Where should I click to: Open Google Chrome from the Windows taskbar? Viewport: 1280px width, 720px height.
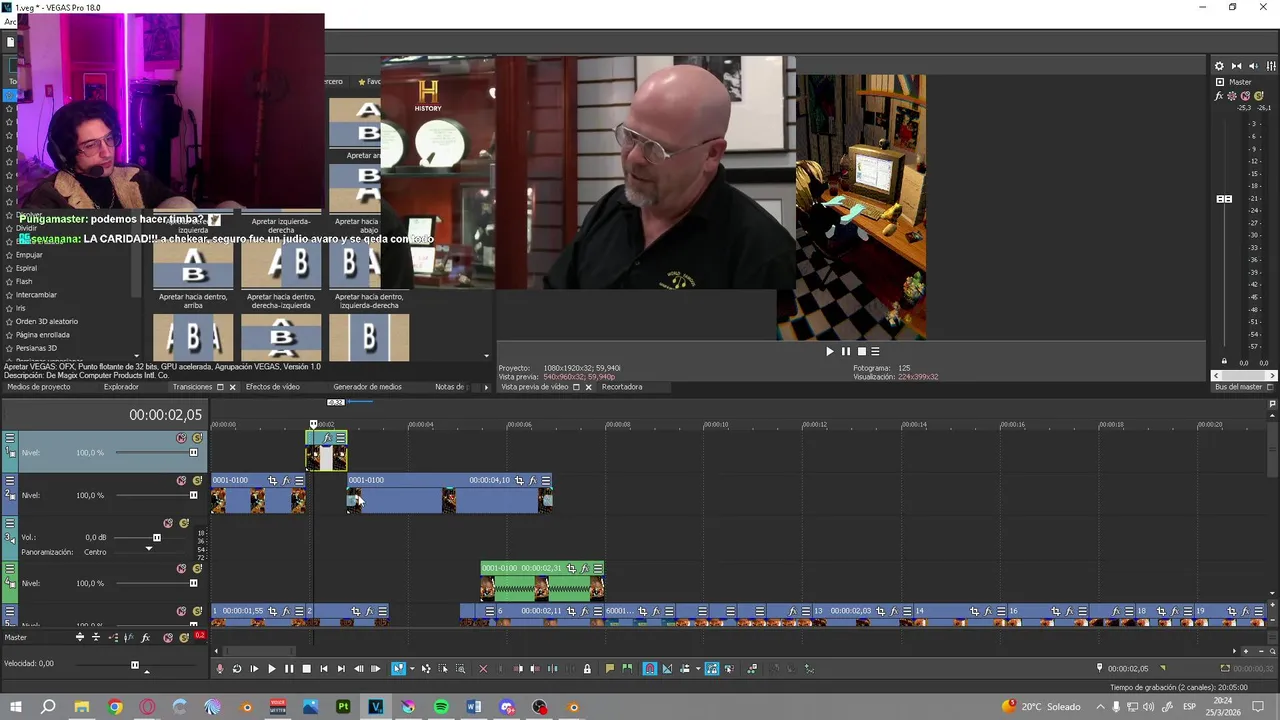(115, 707)
